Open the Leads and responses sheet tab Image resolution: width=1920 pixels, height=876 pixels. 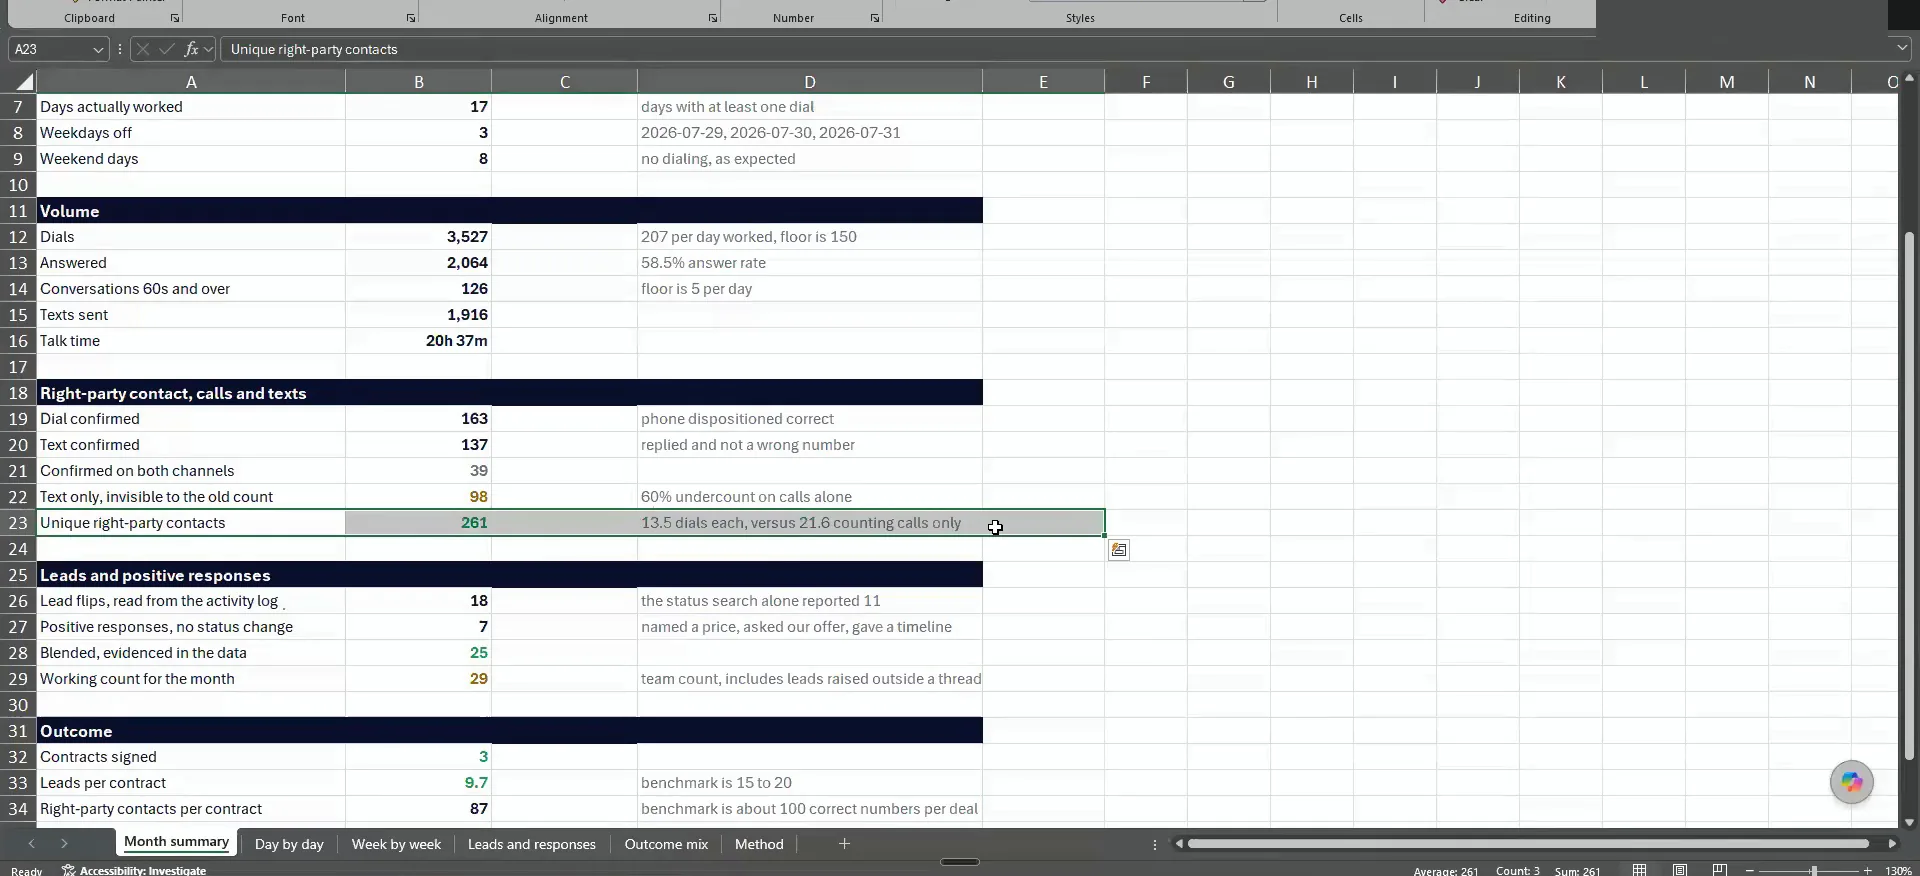(531, 844)
